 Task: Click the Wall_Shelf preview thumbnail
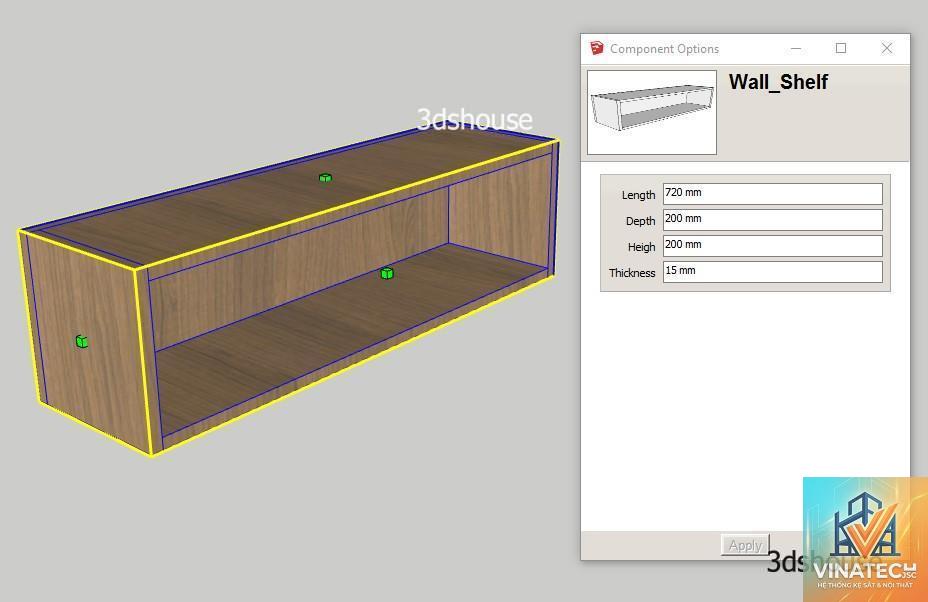[x=652, y=112]
